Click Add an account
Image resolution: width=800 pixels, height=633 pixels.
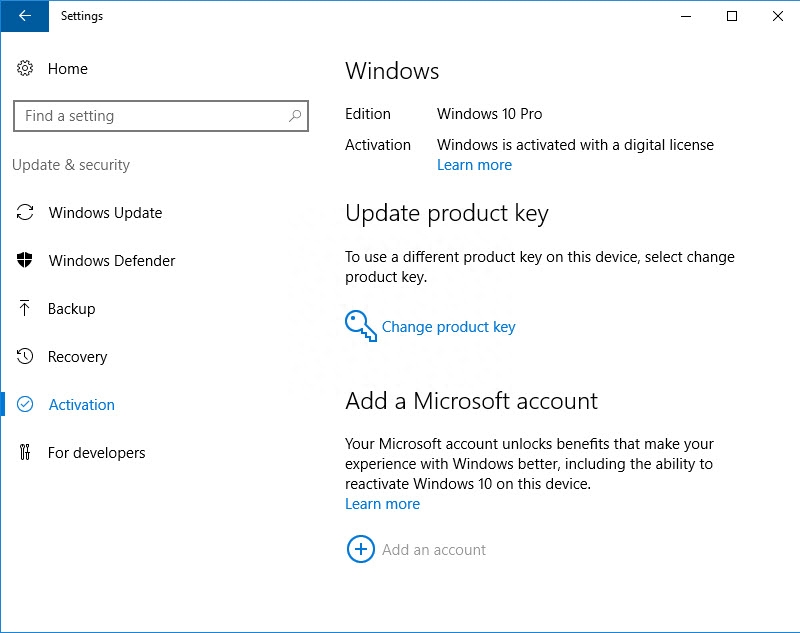[434, 549]
